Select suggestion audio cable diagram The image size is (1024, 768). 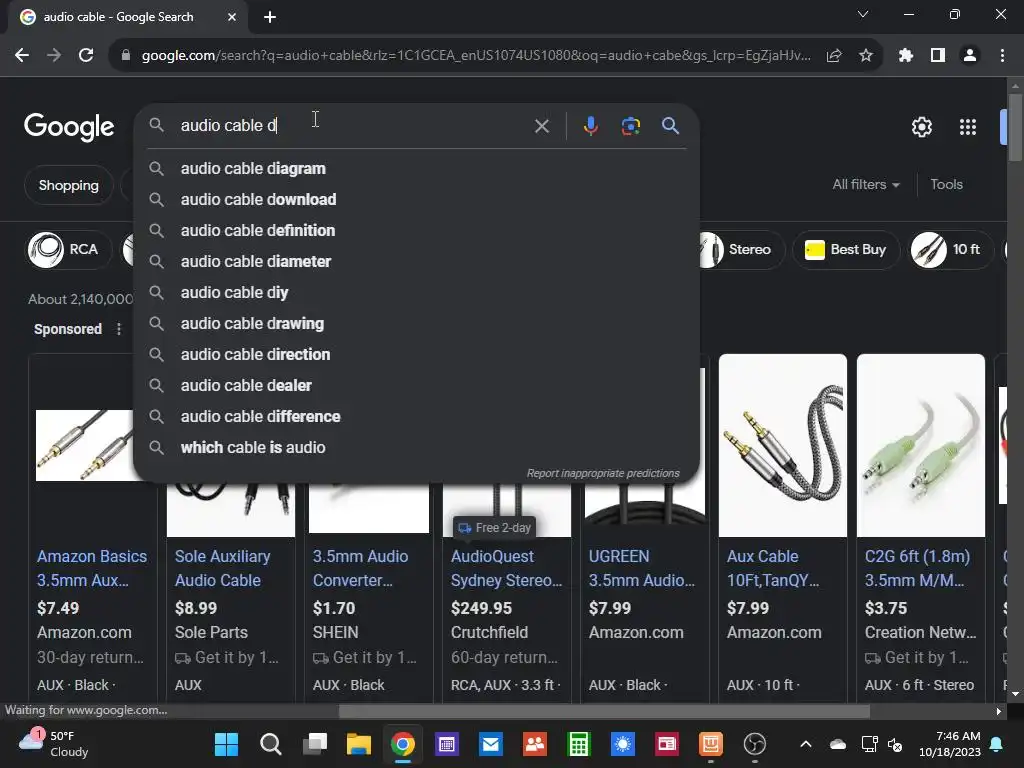pos(415,168)
